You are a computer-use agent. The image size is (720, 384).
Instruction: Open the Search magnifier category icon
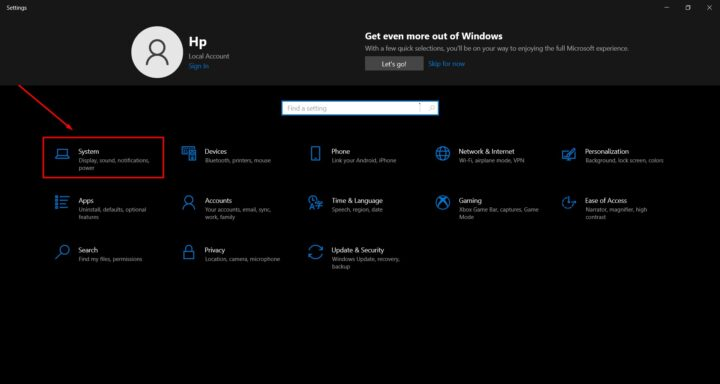click(62, 252)
